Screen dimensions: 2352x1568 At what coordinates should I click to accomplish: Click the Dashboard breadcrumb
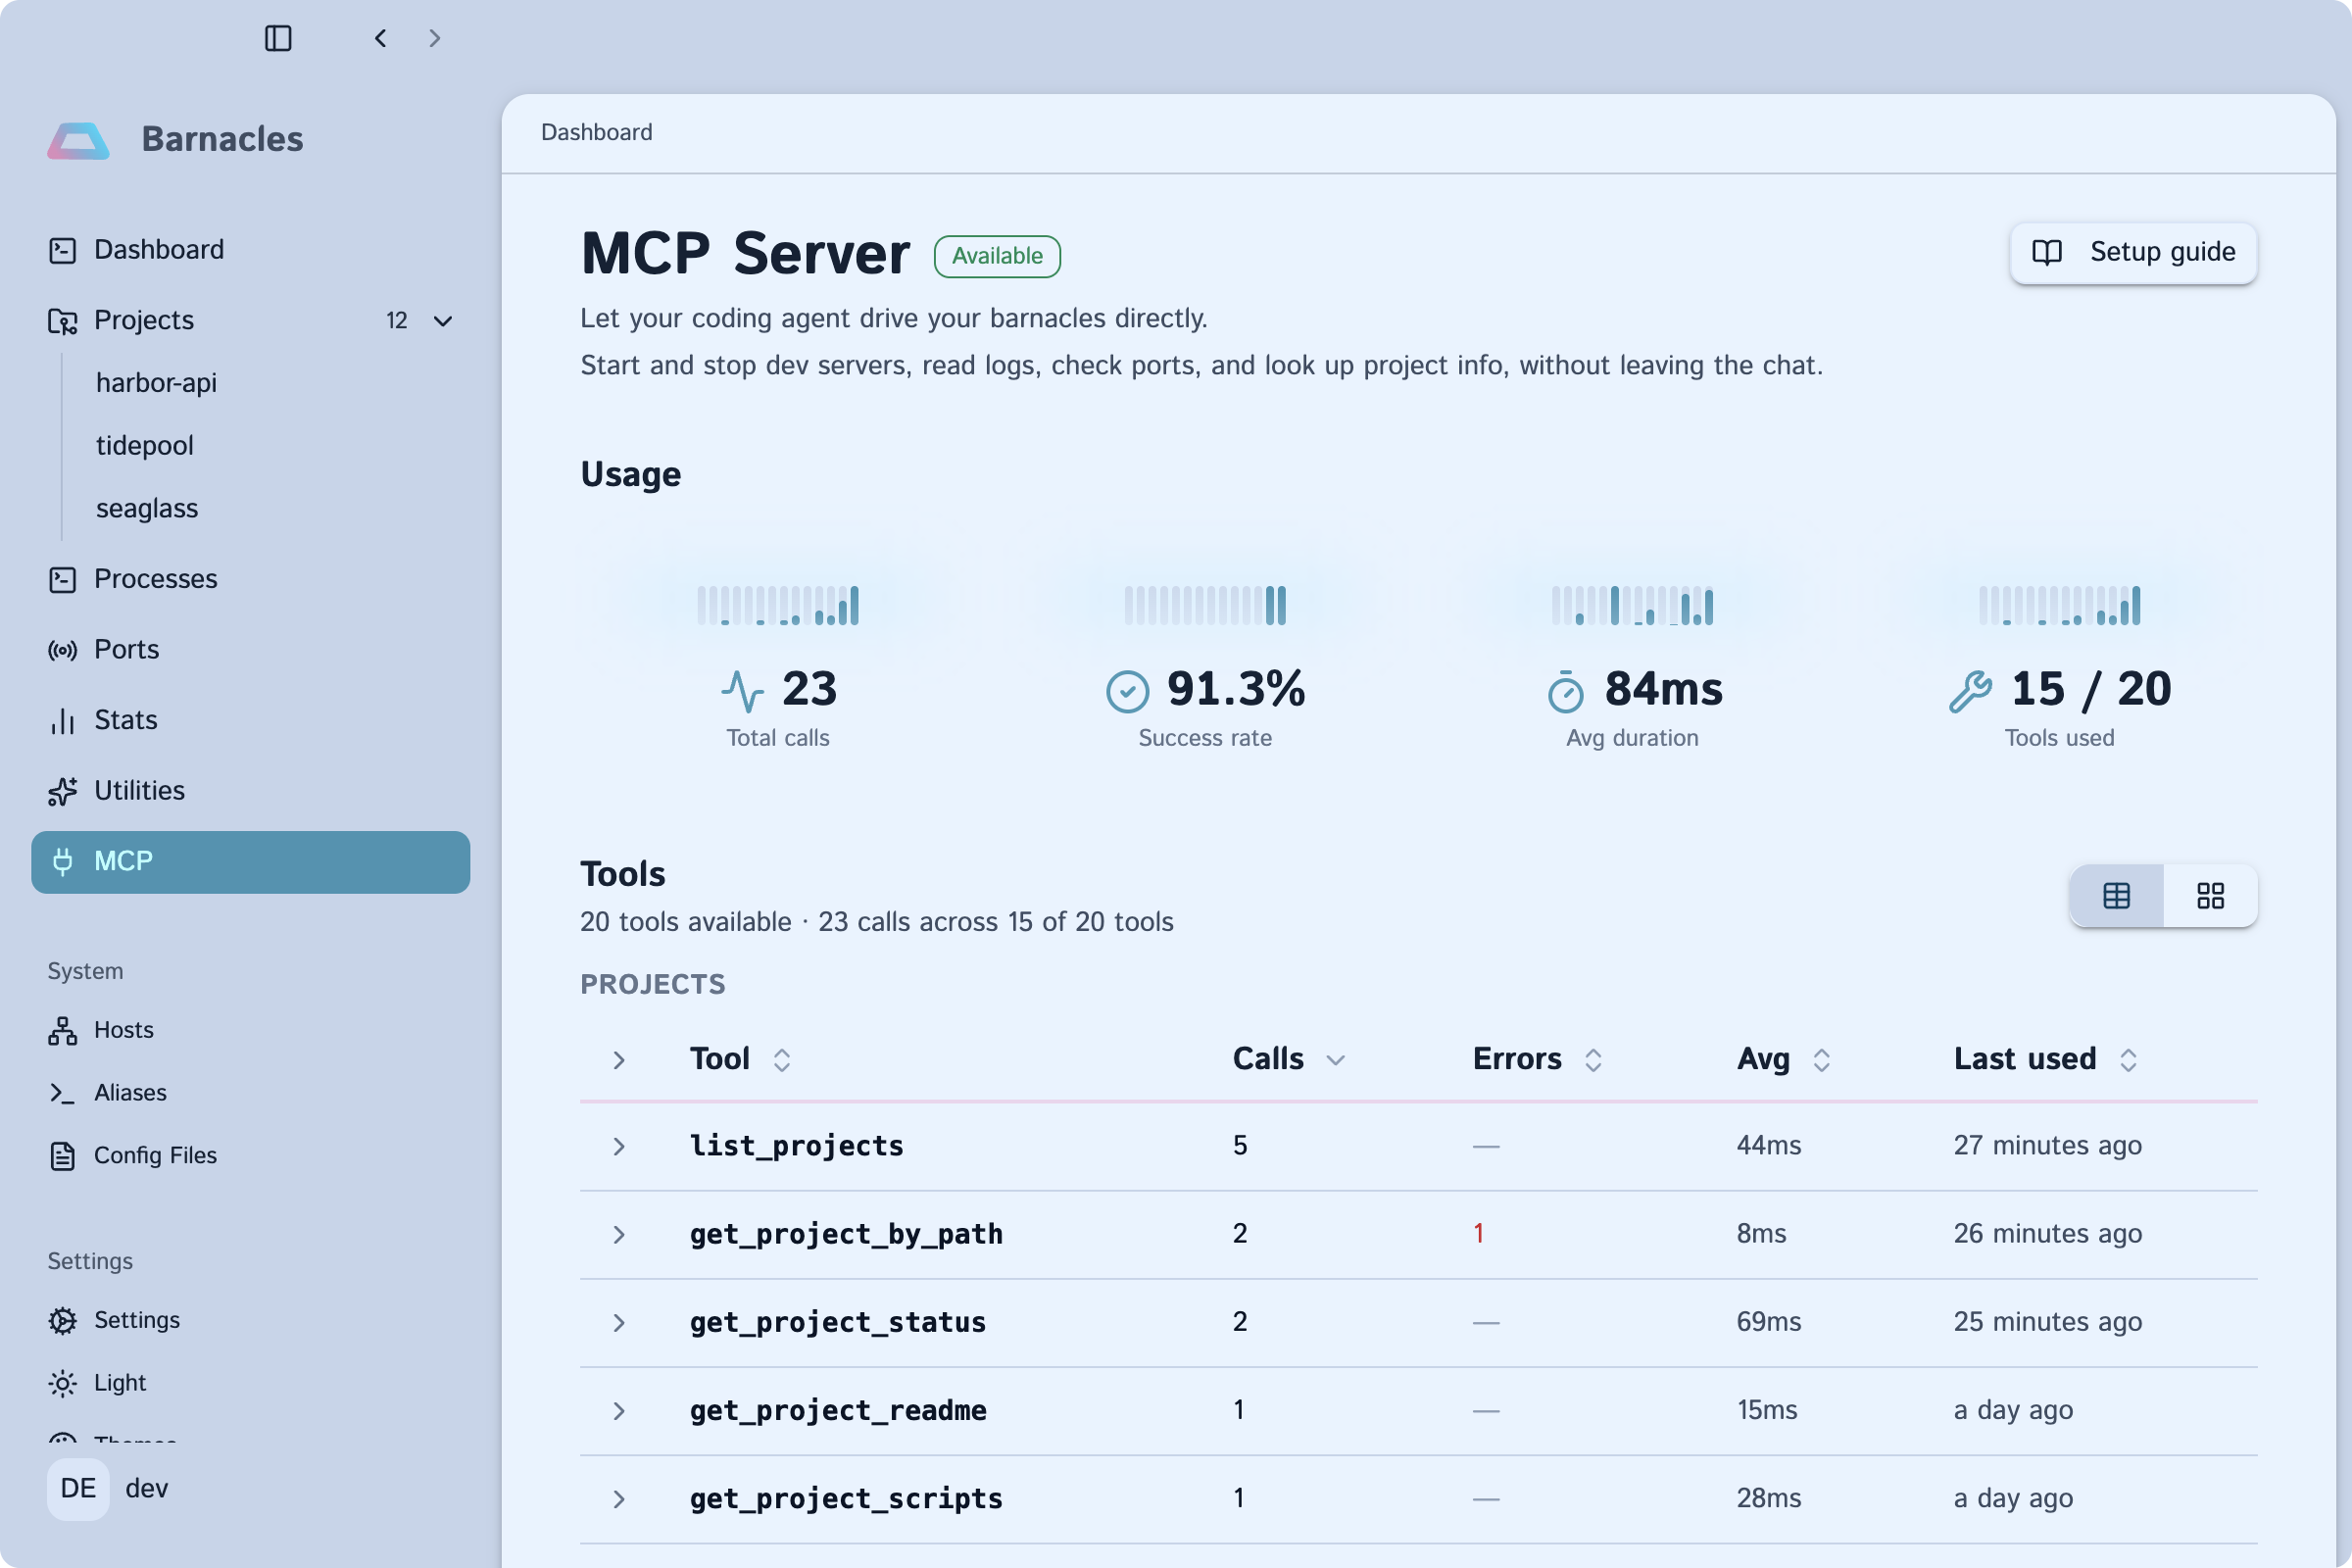pos(596,132)
